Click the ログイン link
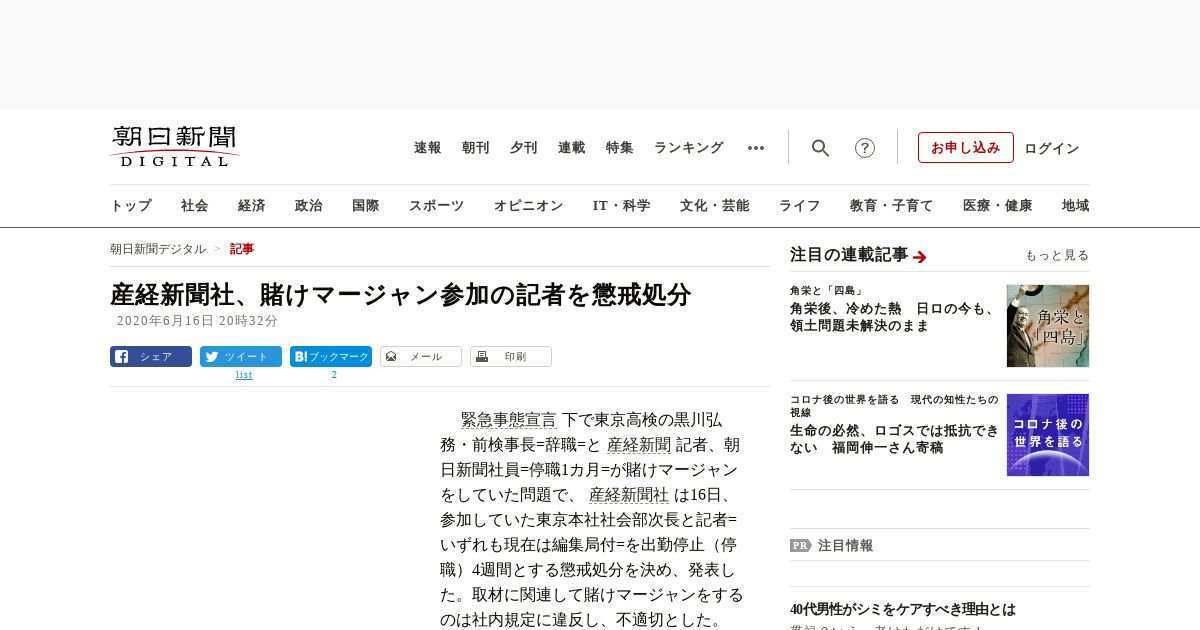The width and height of the screenshot is (1200, 630). (1052, 148)
